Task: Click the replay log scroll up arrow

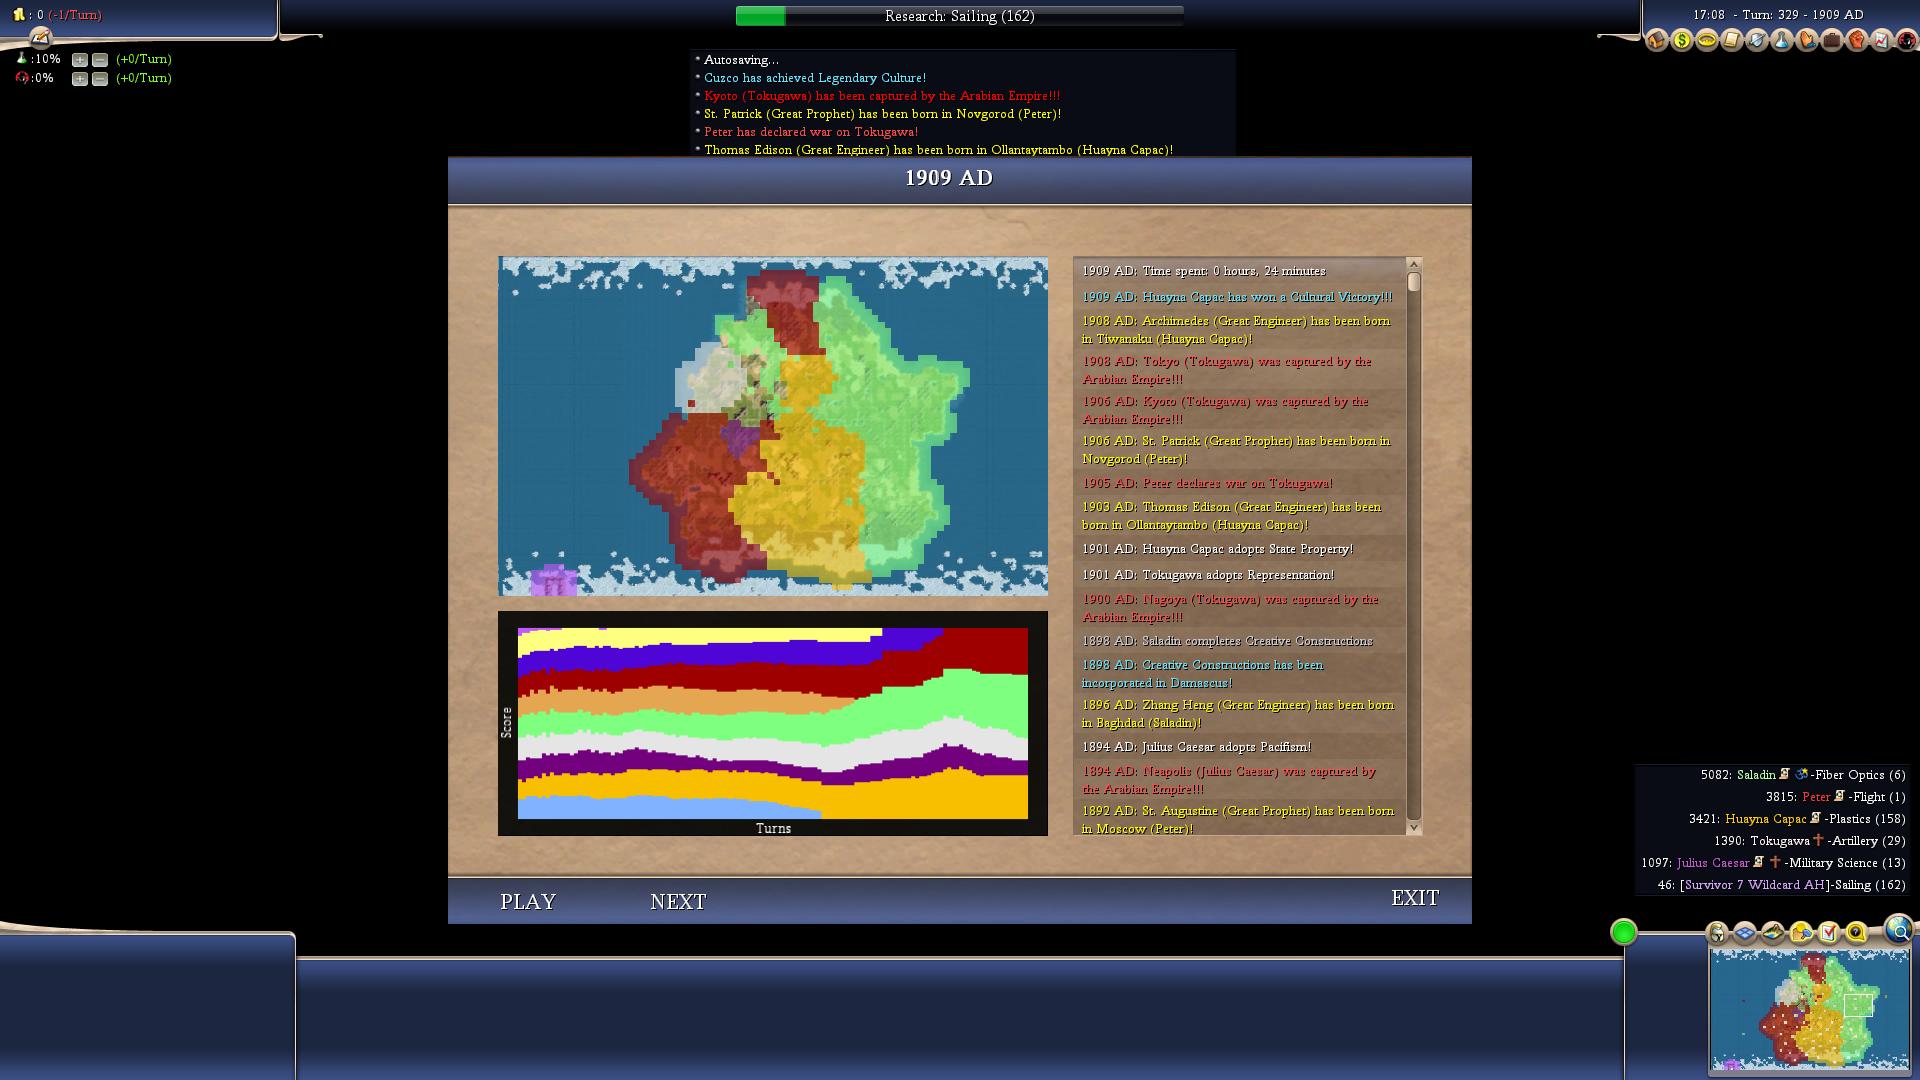Action: coord(1414,265)
